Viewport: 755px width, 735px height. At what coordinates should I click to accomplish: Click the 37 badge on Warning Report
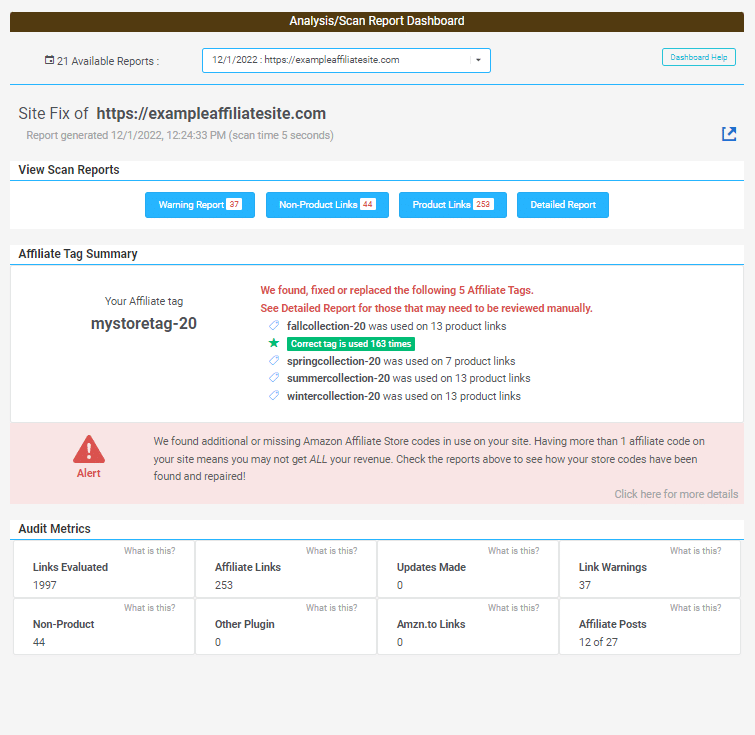point(234,204)
